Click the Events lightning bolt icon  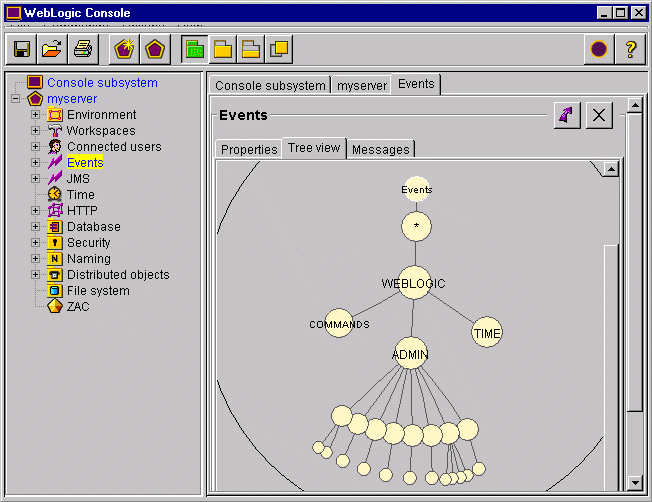(x=55, y=162)
